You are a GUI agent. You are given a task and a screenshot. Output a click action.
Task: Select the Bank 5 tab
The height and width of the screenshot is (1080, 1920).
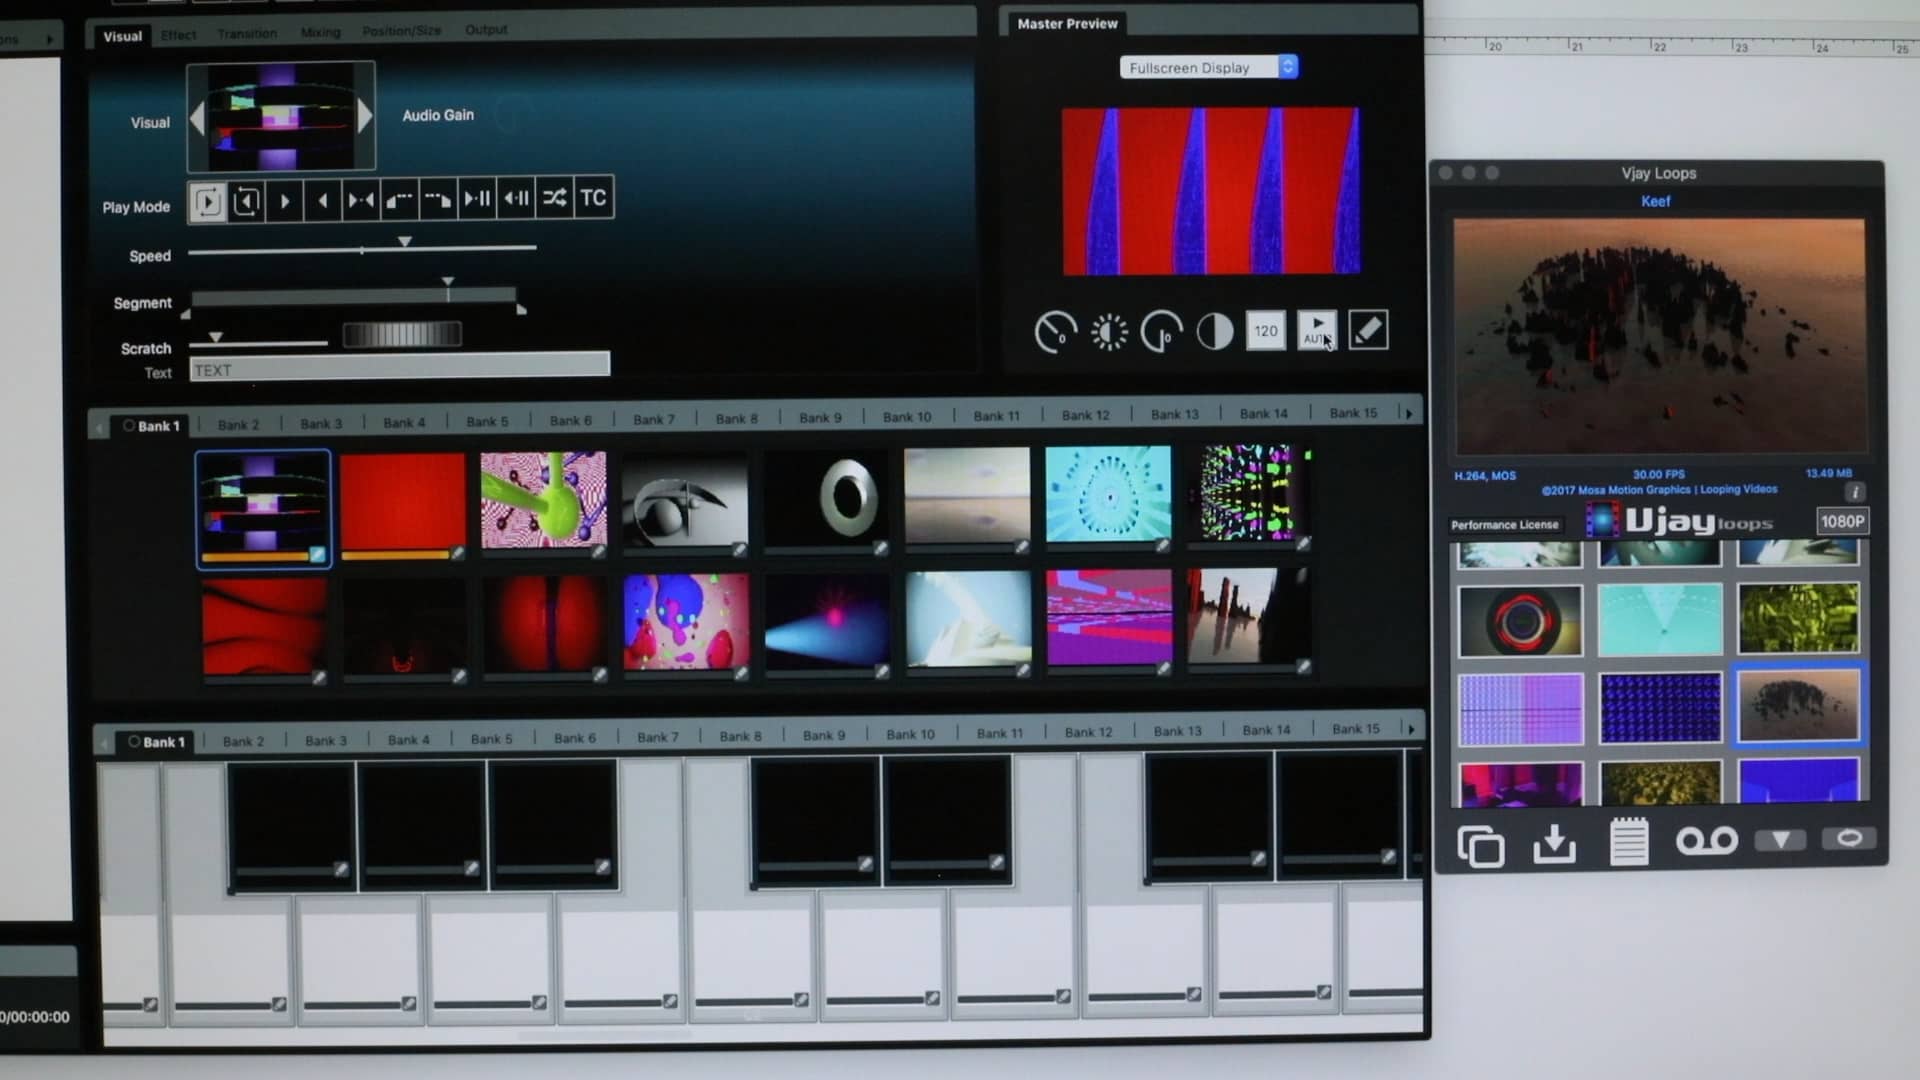click(x=487, y=420)
